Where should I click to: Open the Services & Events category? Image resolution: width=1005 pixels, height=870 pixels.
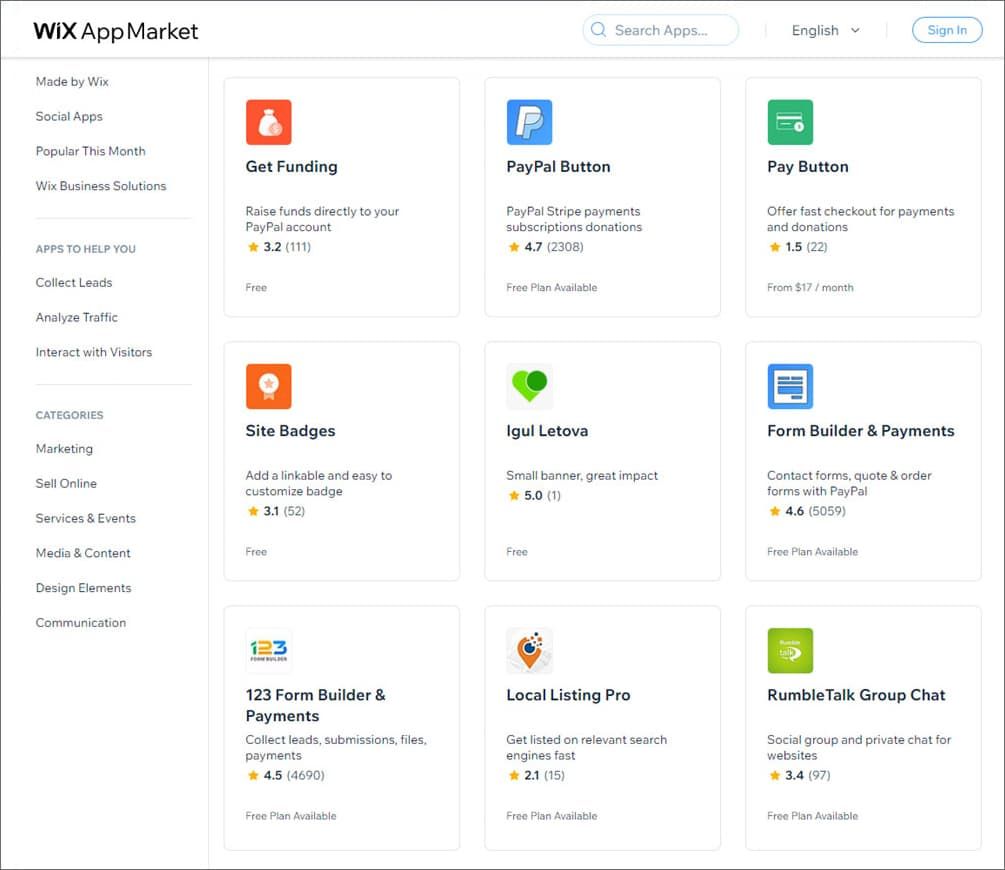[85, 518]
